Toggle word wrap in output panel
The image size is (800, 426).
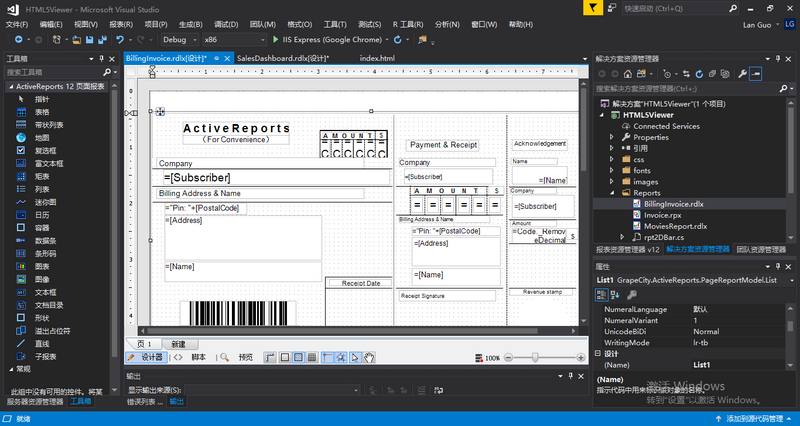(438, 390)
